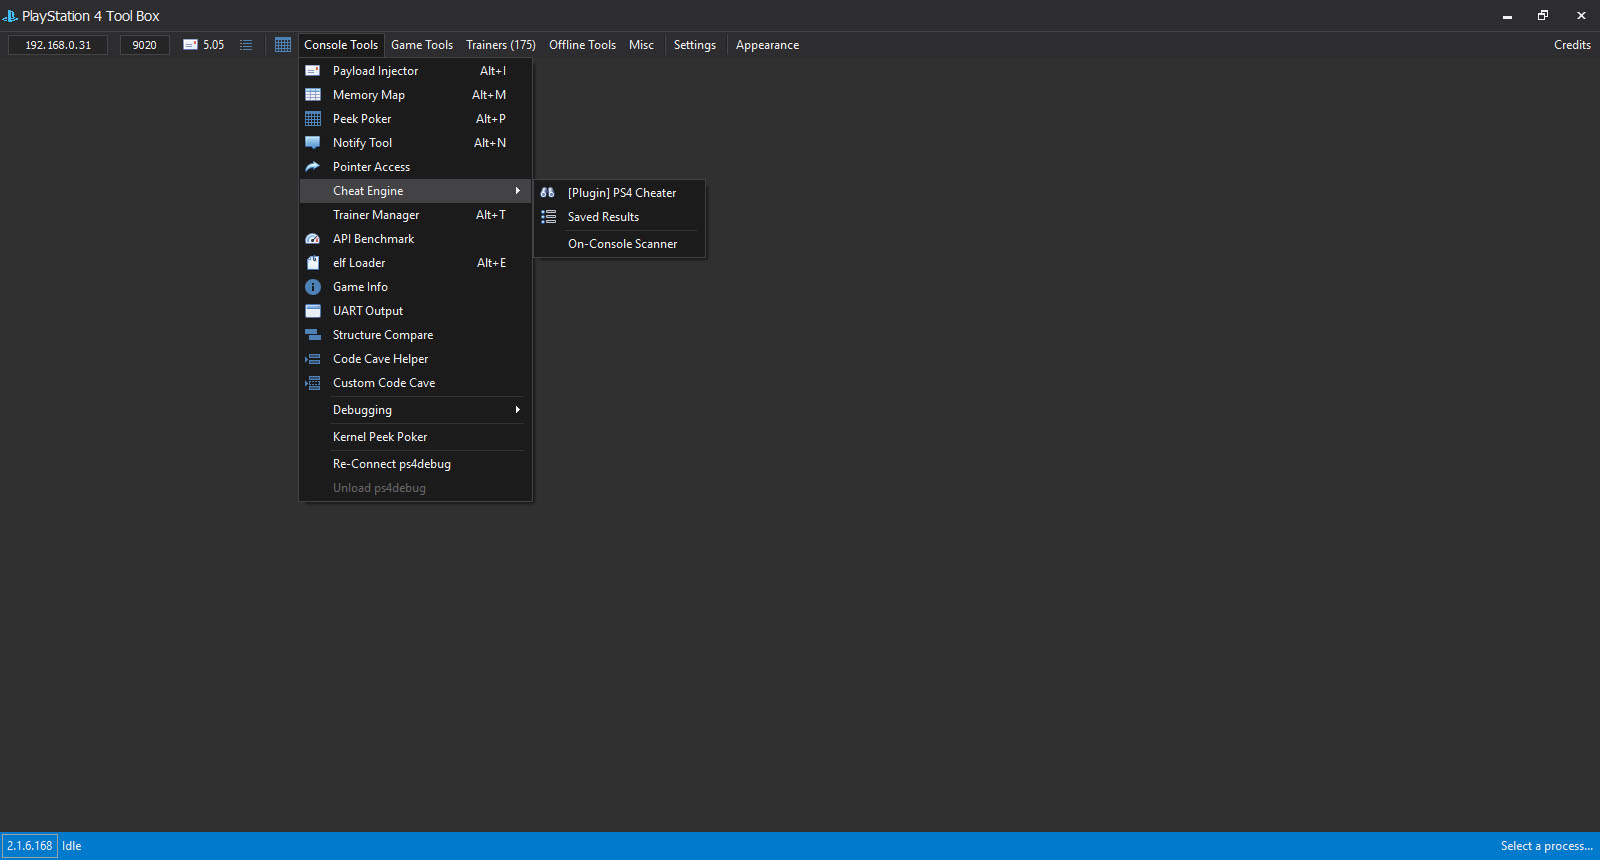Select Game Info menu entry
The height and width of the screenshot is (860, 1600).
[x=415, y=287]
